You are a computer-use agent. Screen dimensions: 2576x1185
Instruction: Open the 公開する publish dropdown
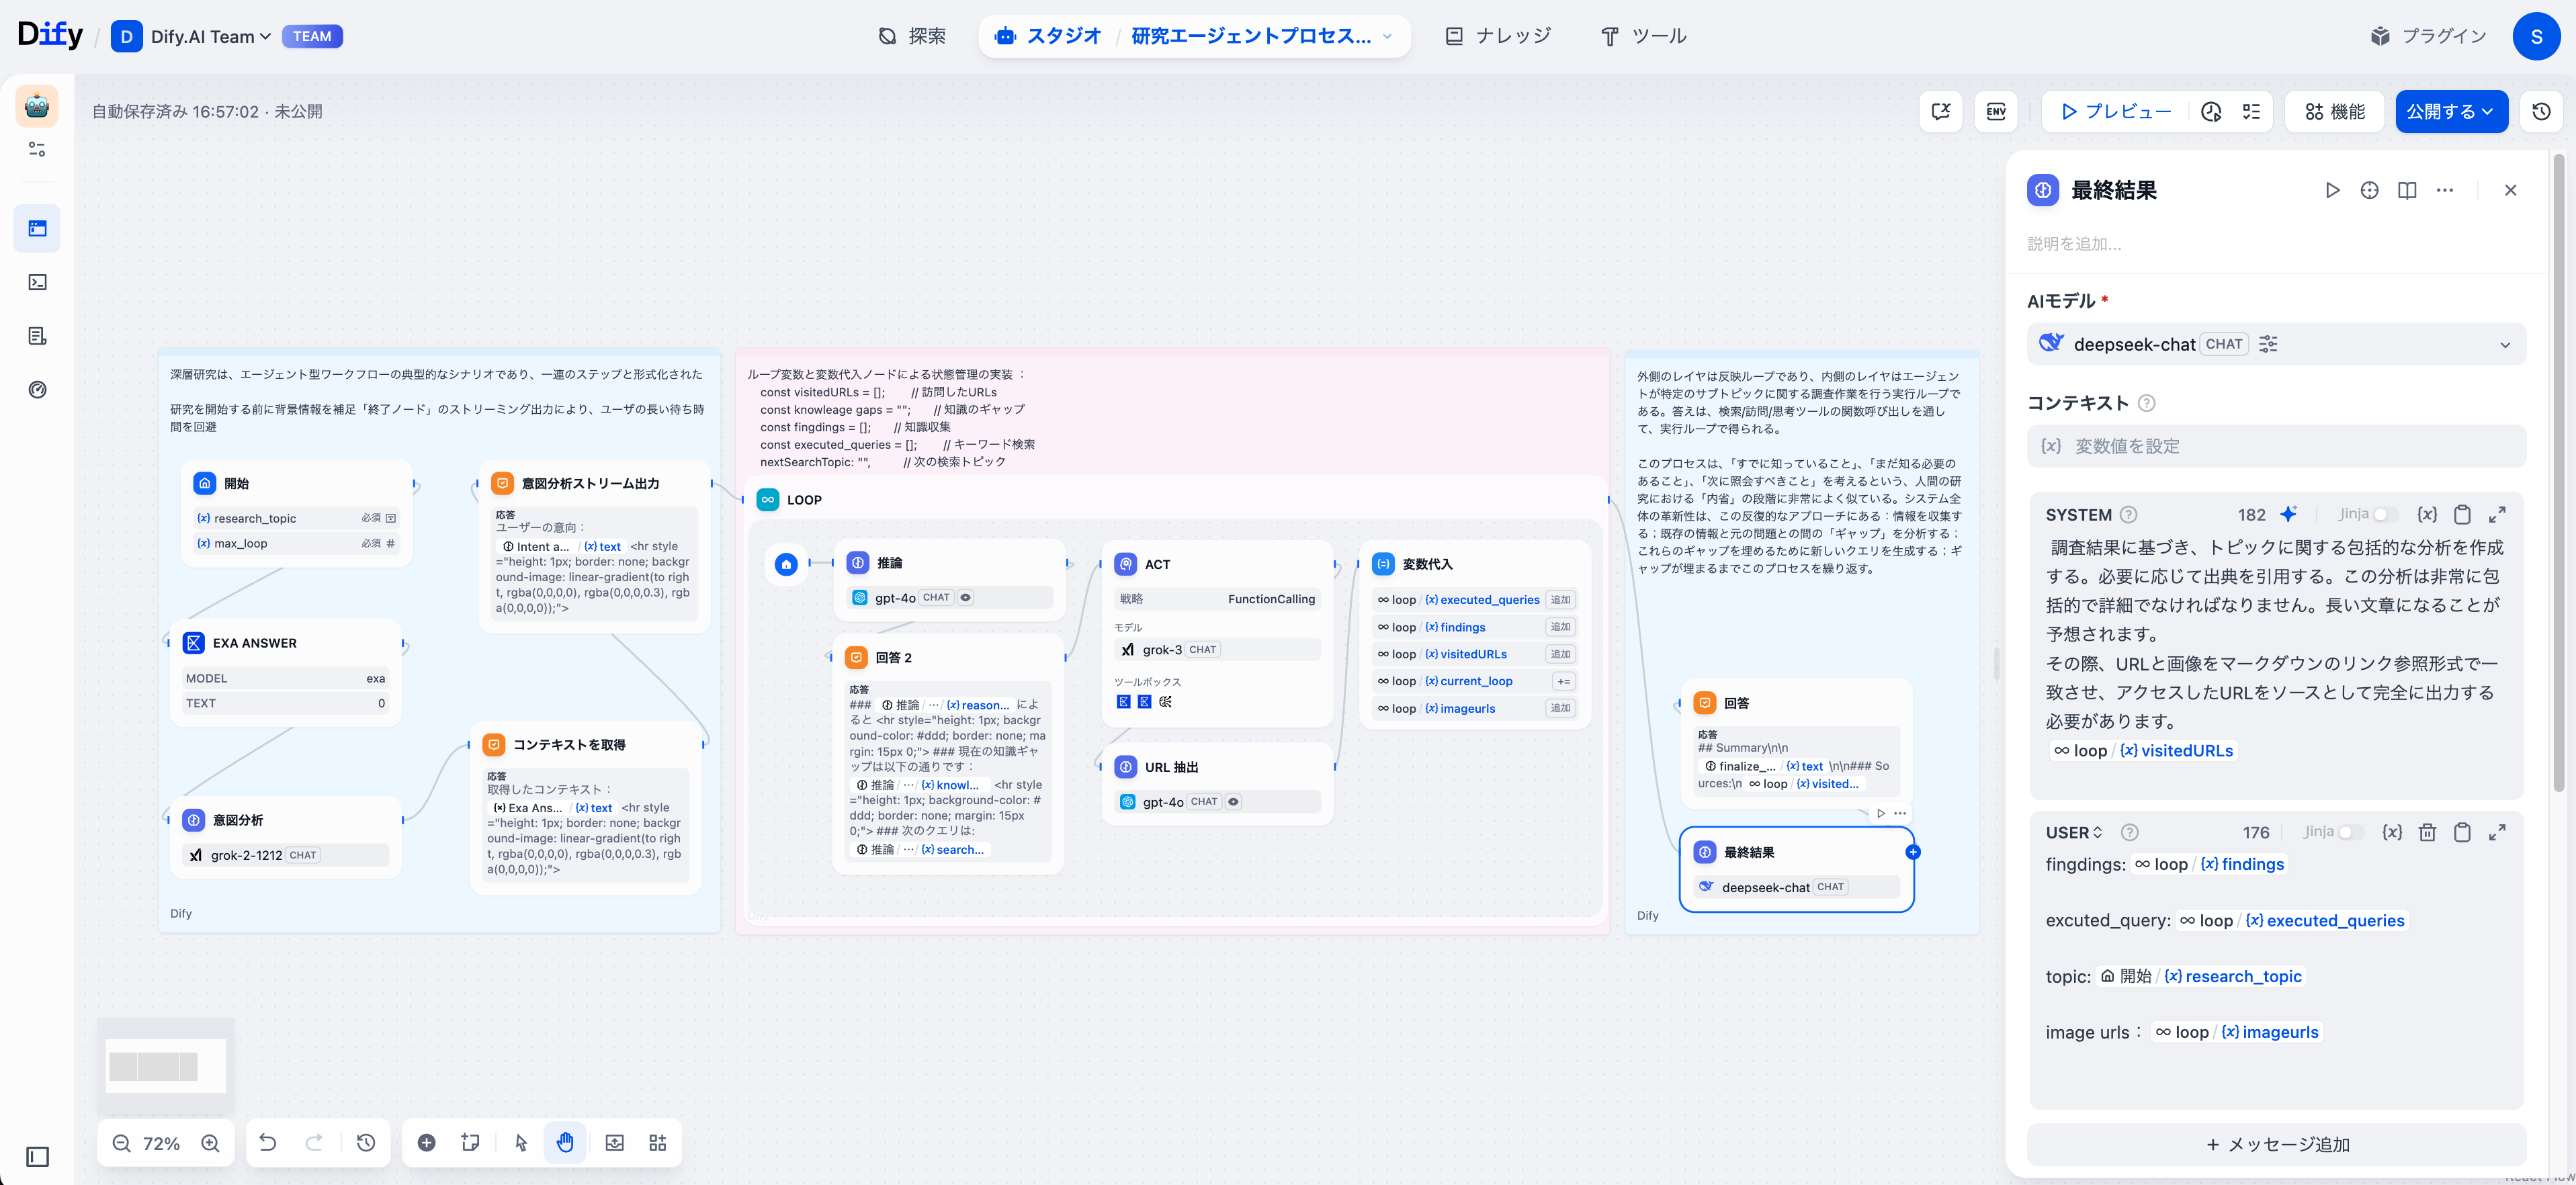[2450, 112]
